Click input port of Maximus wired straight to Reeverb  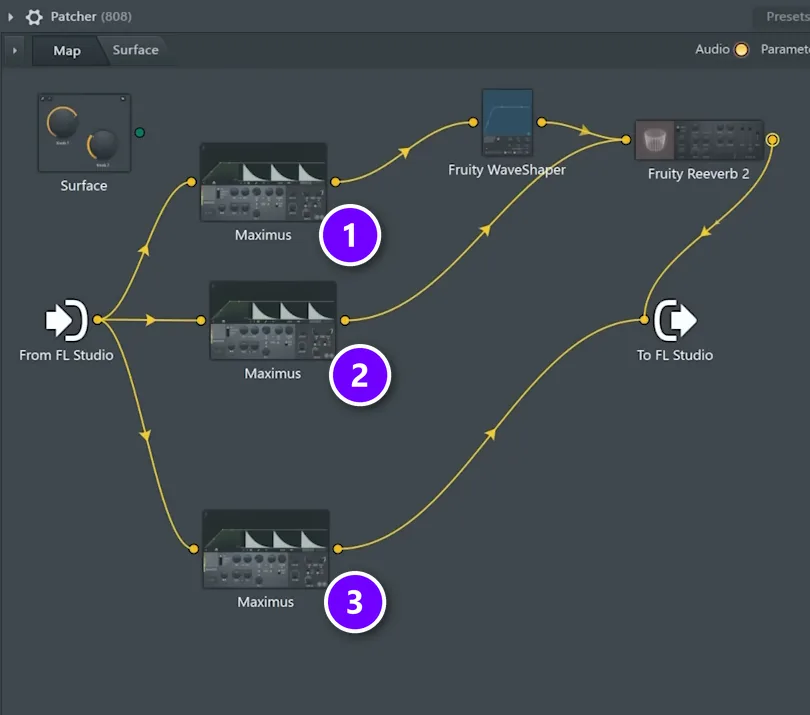[201, 320]
